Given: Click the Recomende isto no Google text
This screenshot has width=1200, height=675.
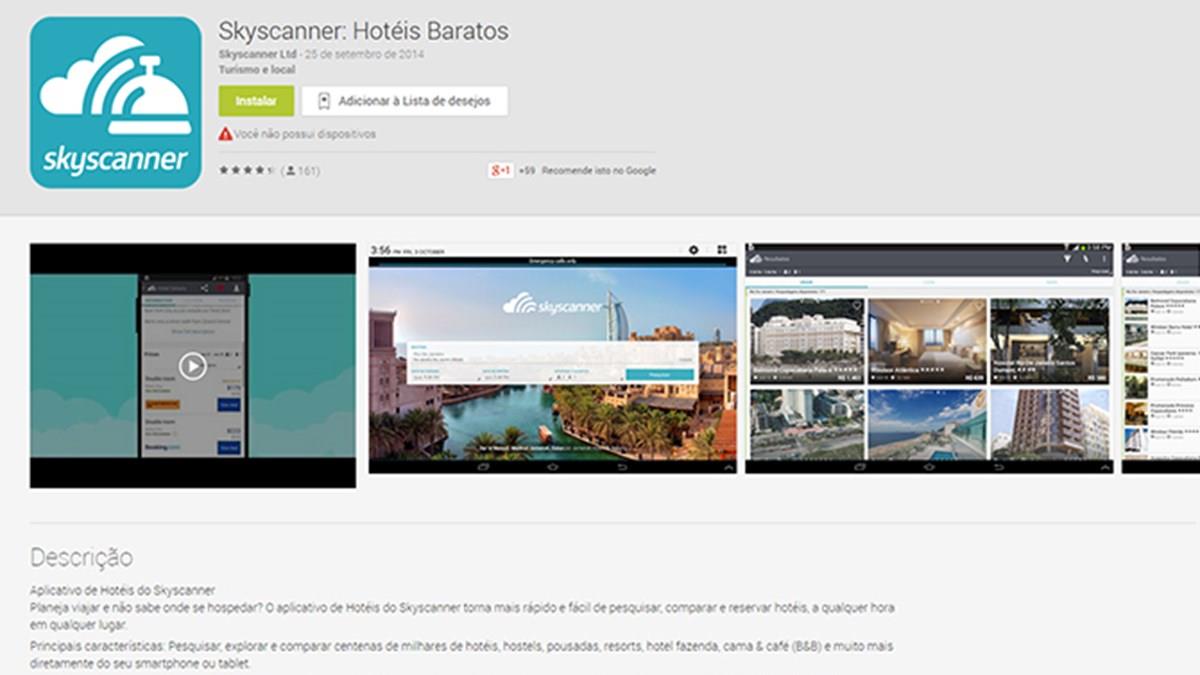Looking at the screenshot, I should [x=598, y=171].
